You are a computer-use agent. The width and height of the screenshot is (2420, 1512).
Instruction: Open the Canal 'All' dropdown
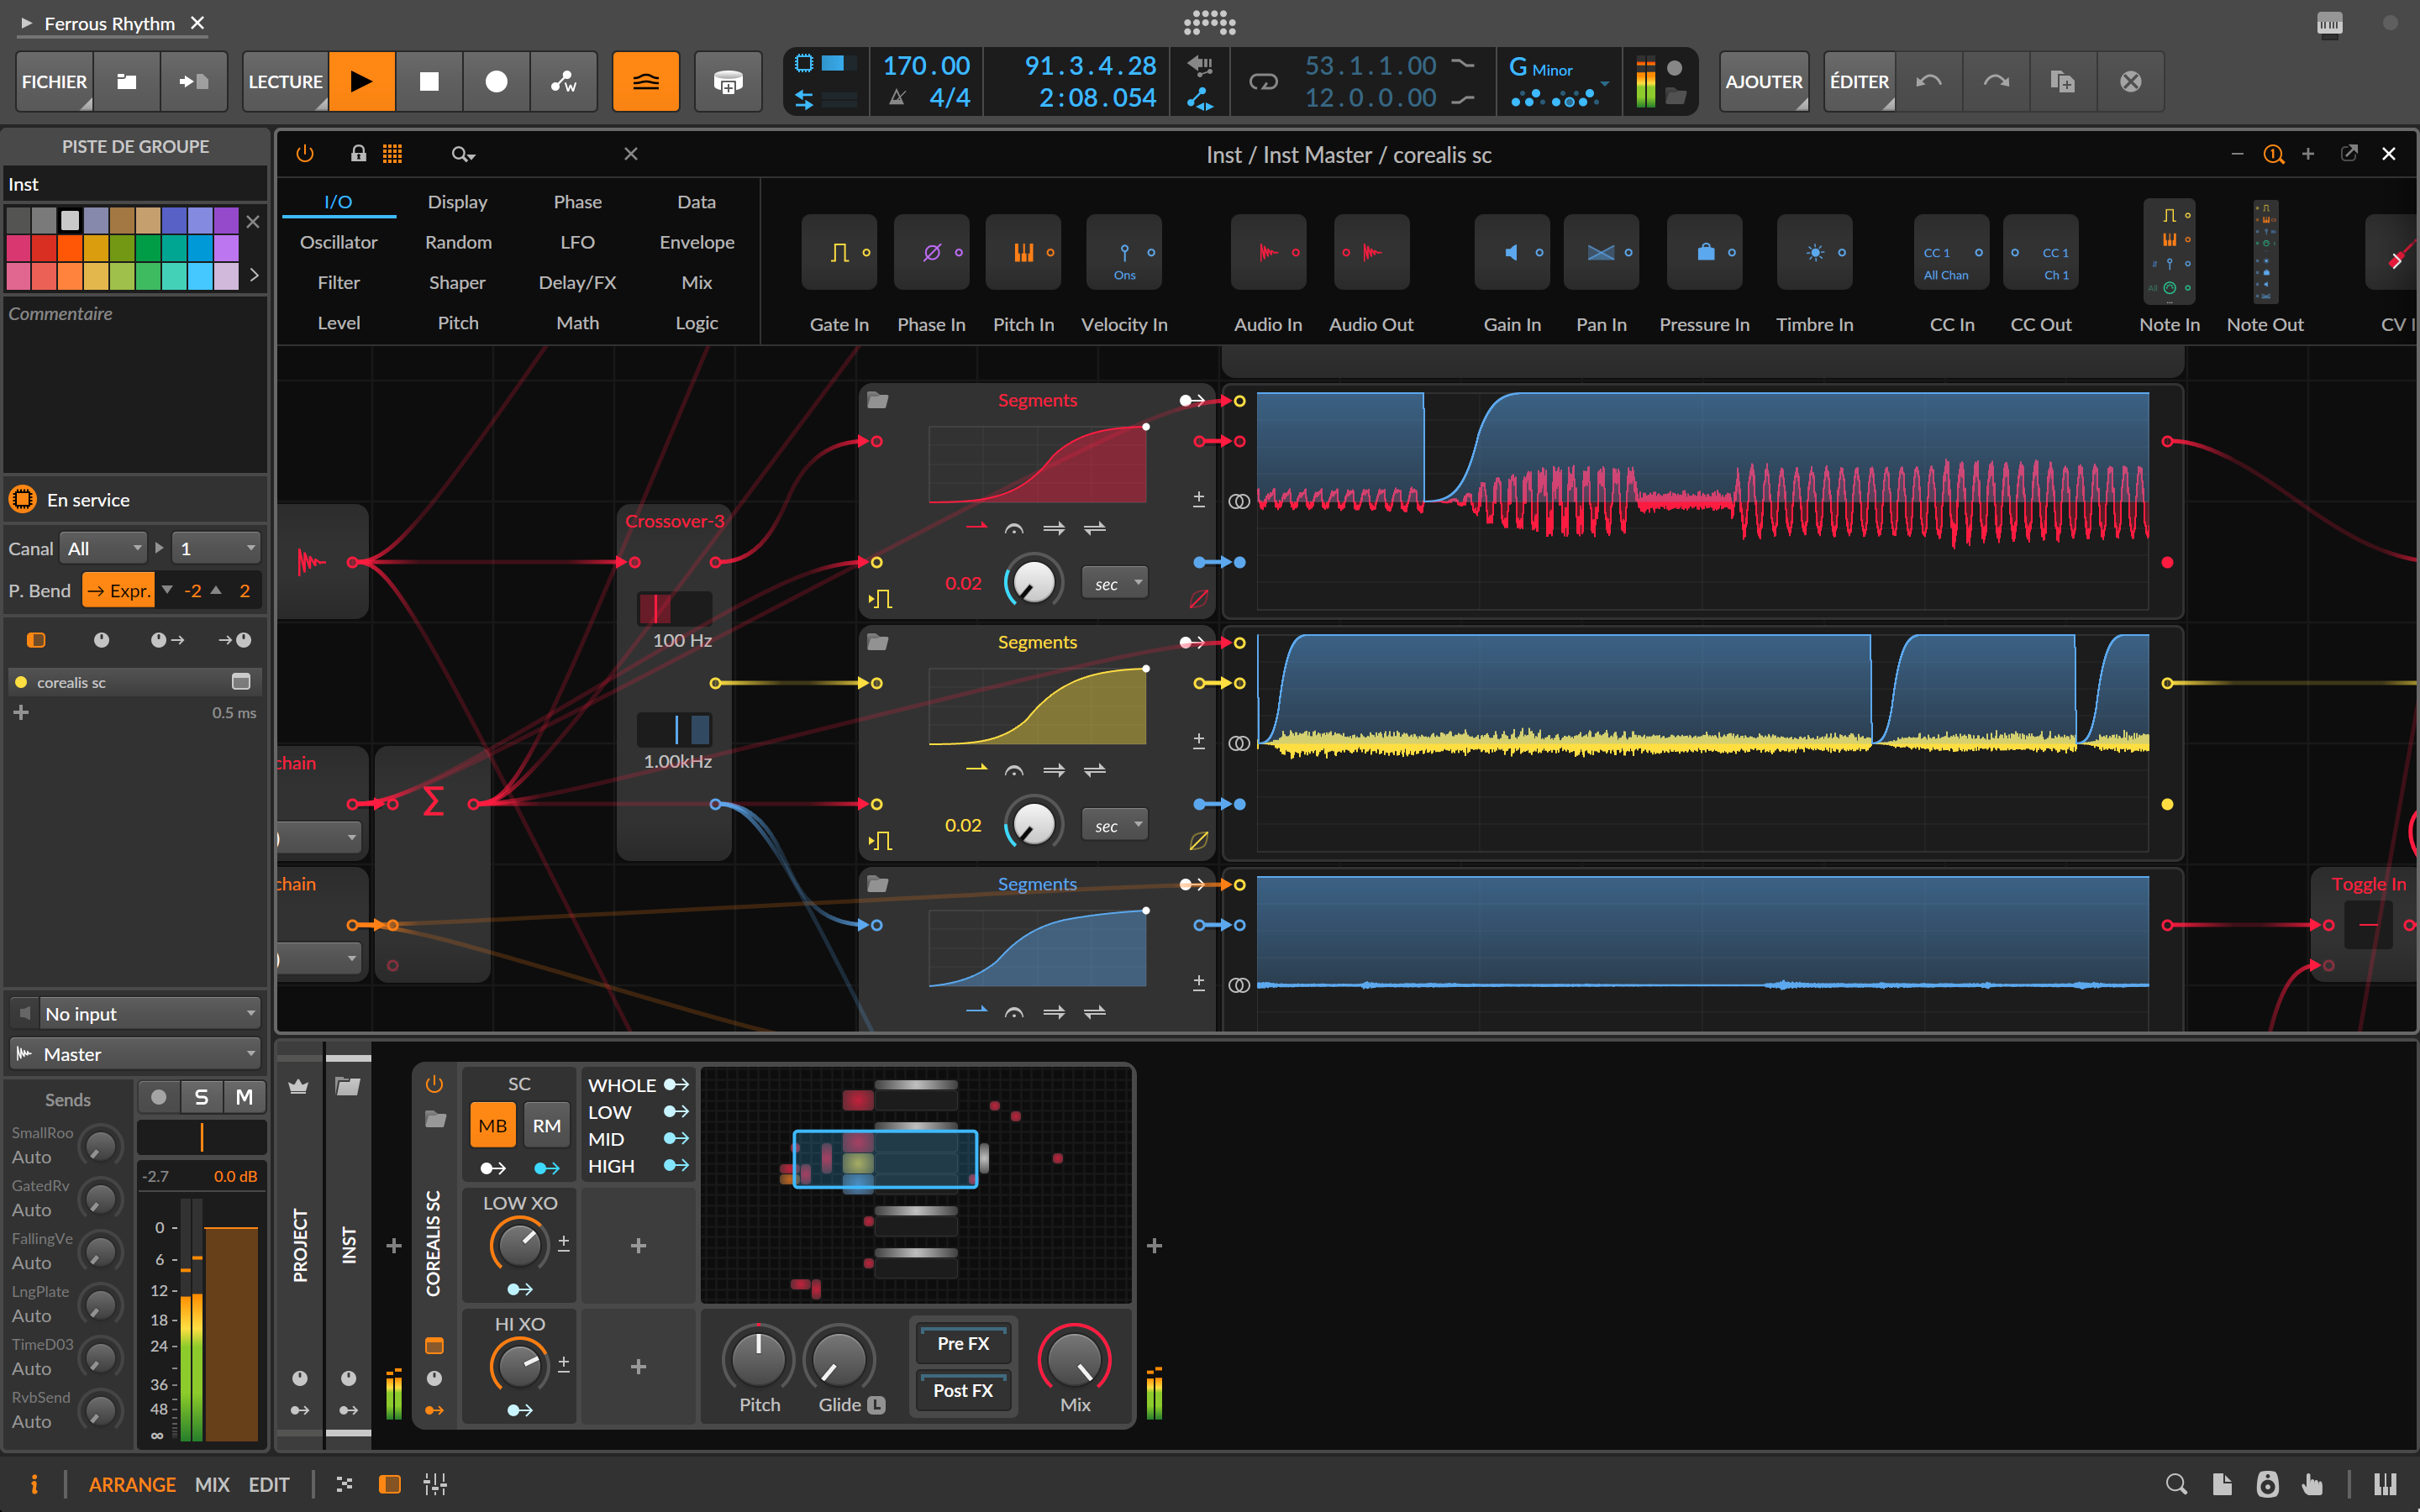103,548
